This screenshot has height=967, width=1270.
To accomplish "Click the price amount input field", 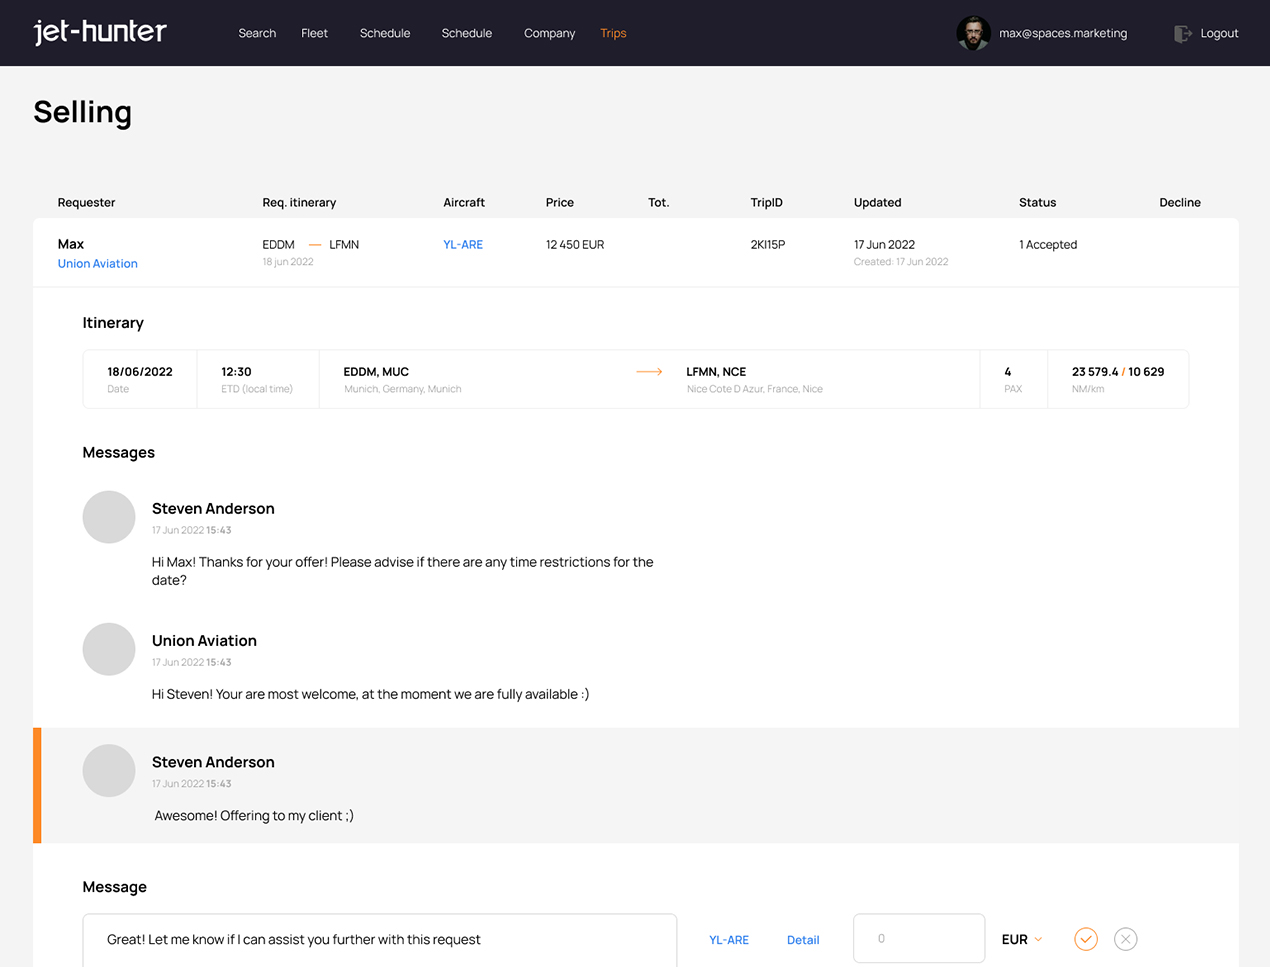I will [918, 939].
